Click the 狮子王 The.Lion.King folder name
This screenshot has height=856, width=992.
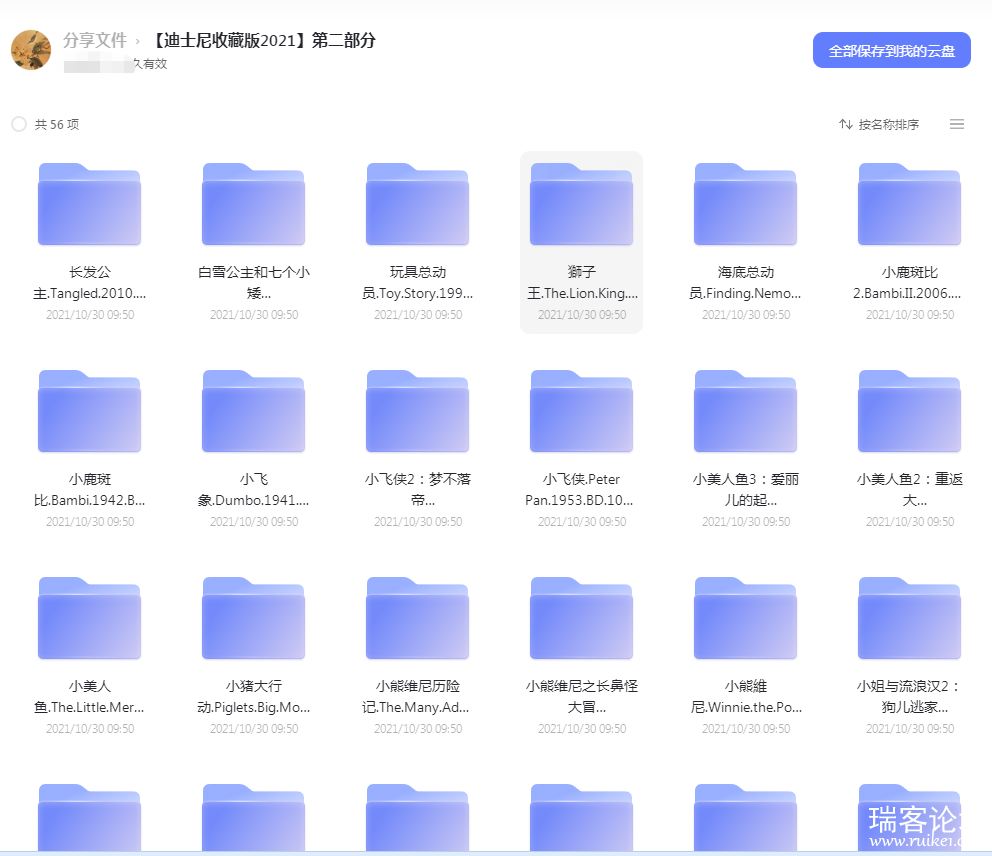(582, 283)
